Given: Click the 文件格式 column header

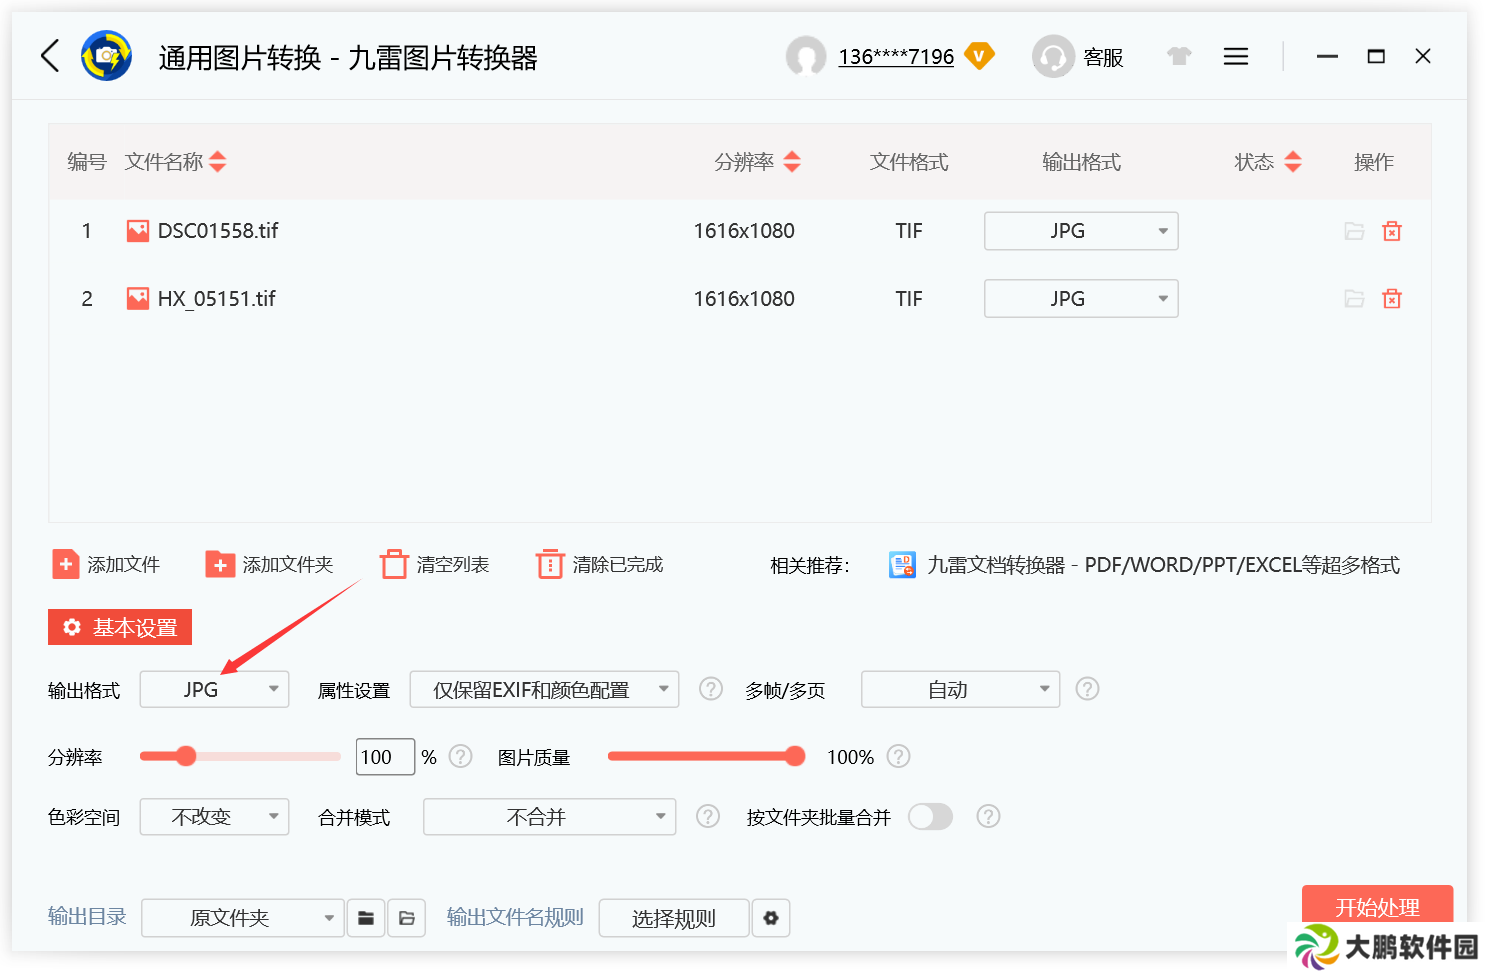Looking at the screenshot, I should pyautogui.click(x=909, y=162).
